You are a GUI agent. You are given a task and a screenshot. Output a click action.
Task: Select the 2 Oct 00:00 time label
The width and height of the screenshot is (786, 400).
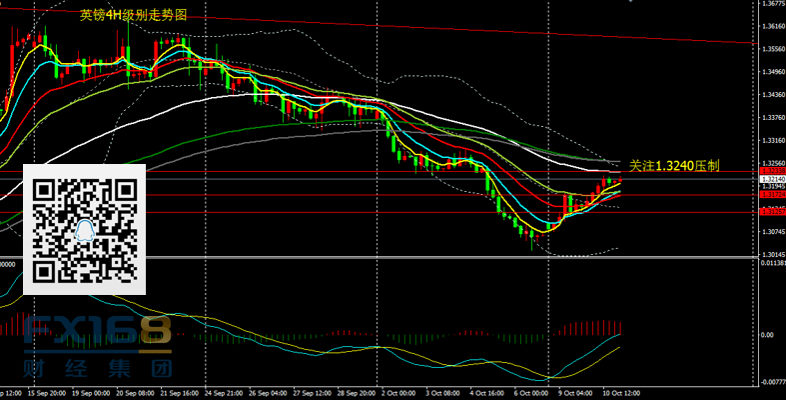click(400, 394)
